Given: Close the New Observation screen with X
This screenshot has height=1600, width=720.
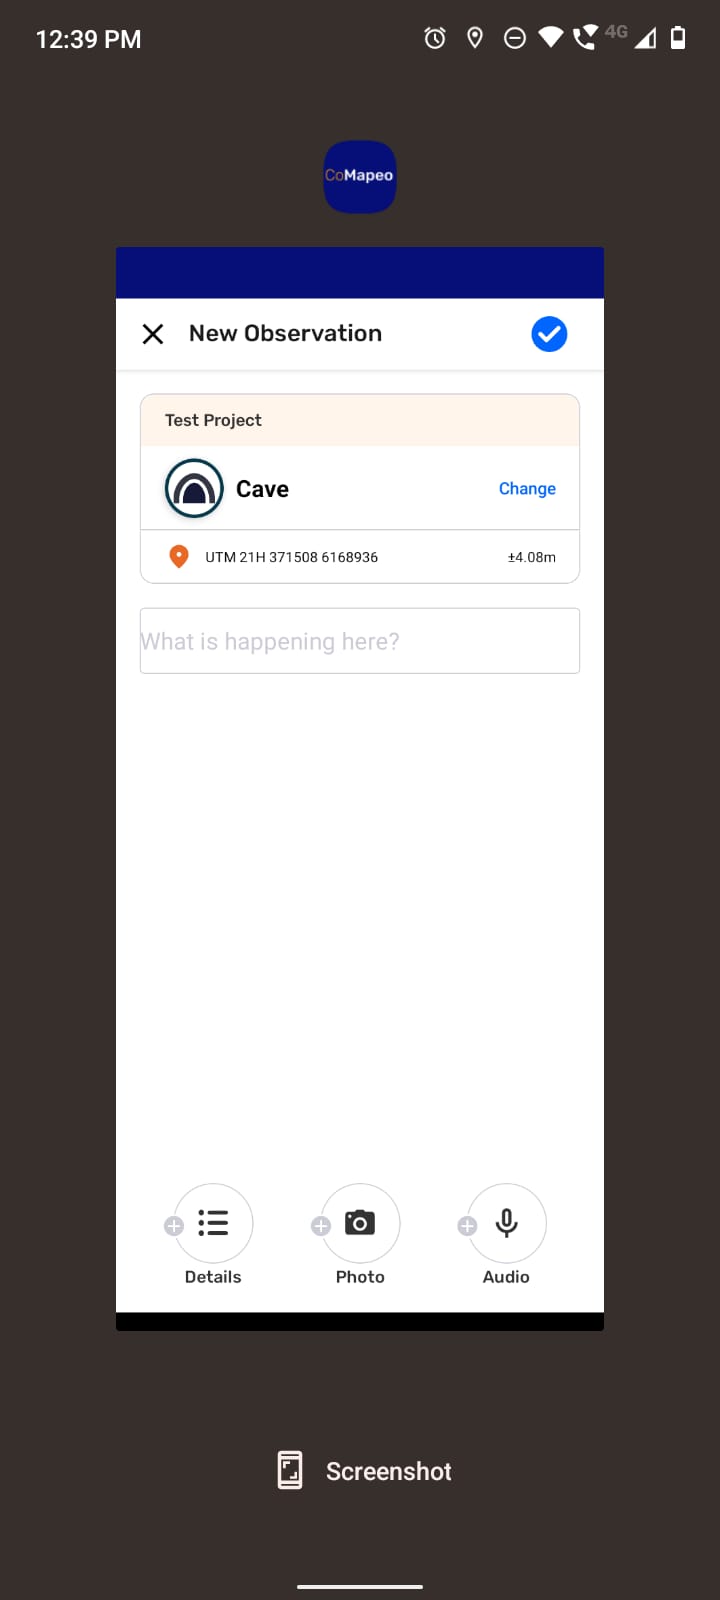Looking at the screenshot, I should coord(153,334).
